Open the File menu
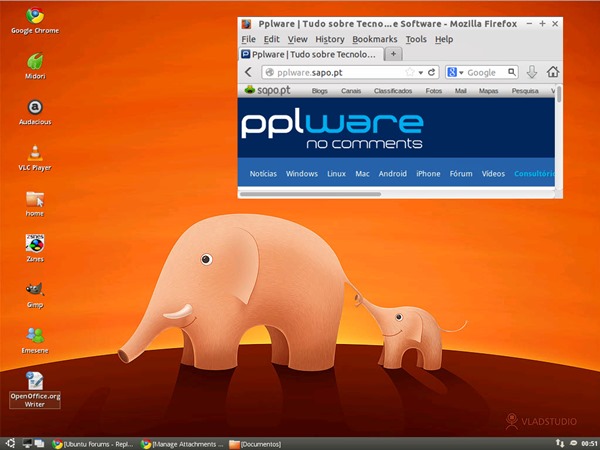 [248, 39]
